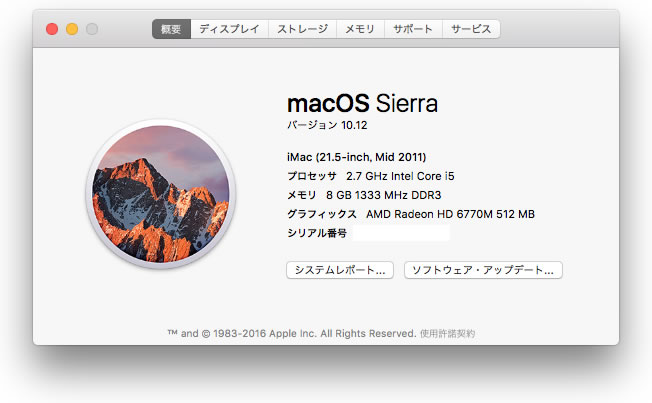Minimize the window with yellow button
The image size is (652, 403).
pos(72,29)
